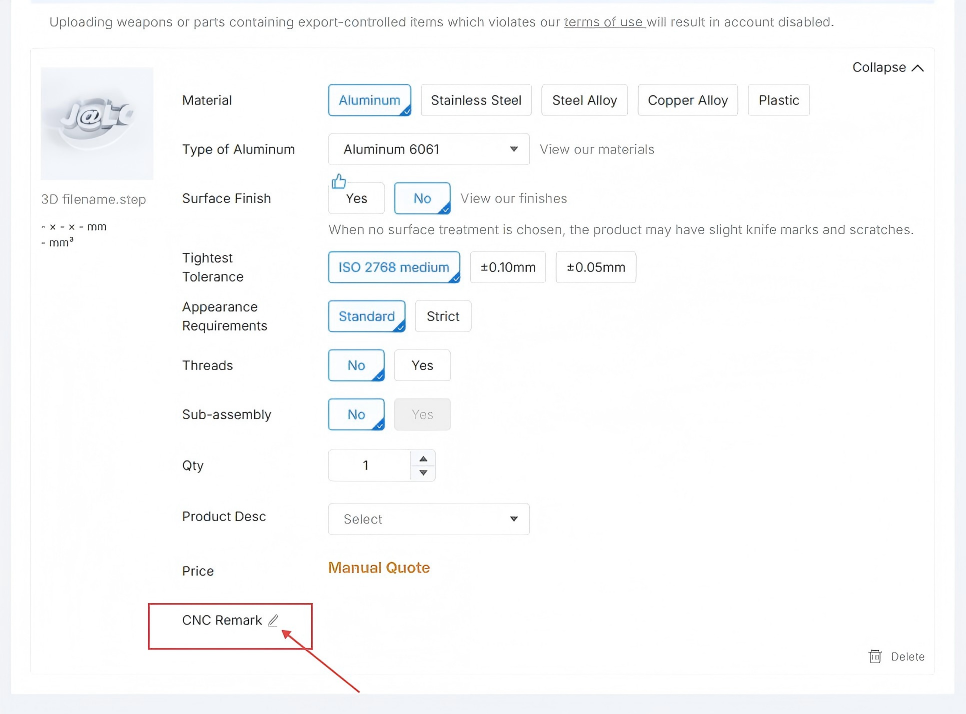Screen dimensions: 966x714
Task: Decrease quantity with the down arrow
Action: pos(423,473)
